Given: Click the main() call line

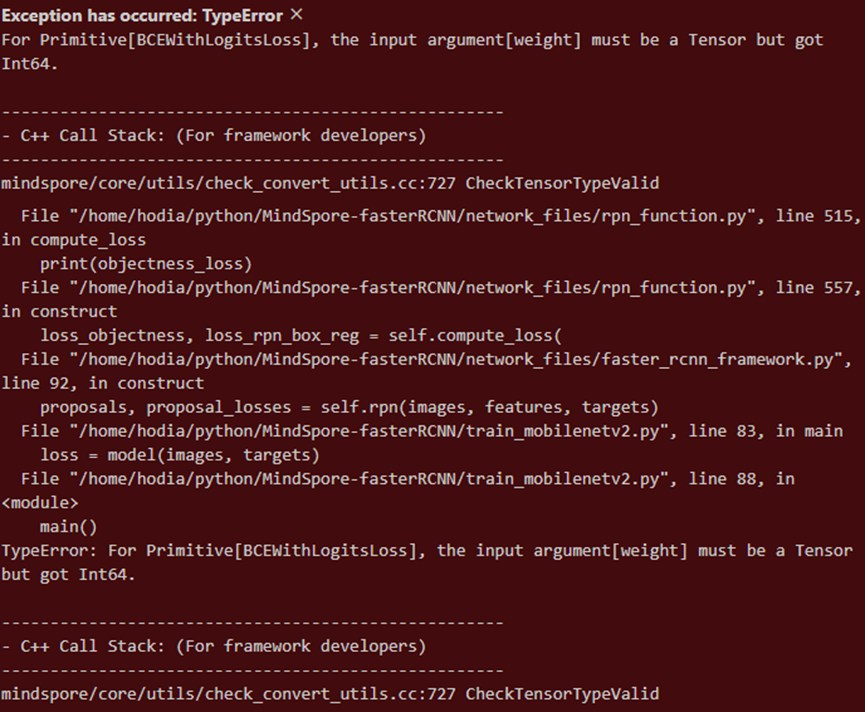Looking at the screenshot, I should [64, 526].
